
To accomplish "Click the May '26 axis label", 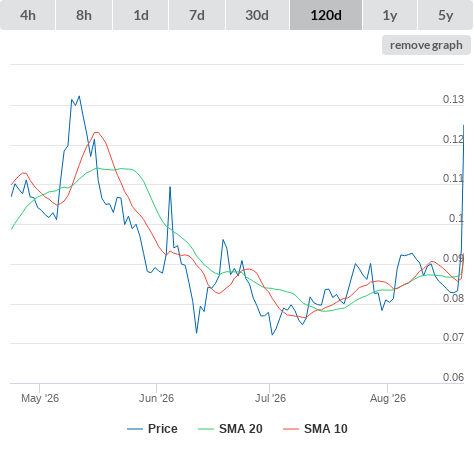I will pyautogui.click(x=40, y=398).
